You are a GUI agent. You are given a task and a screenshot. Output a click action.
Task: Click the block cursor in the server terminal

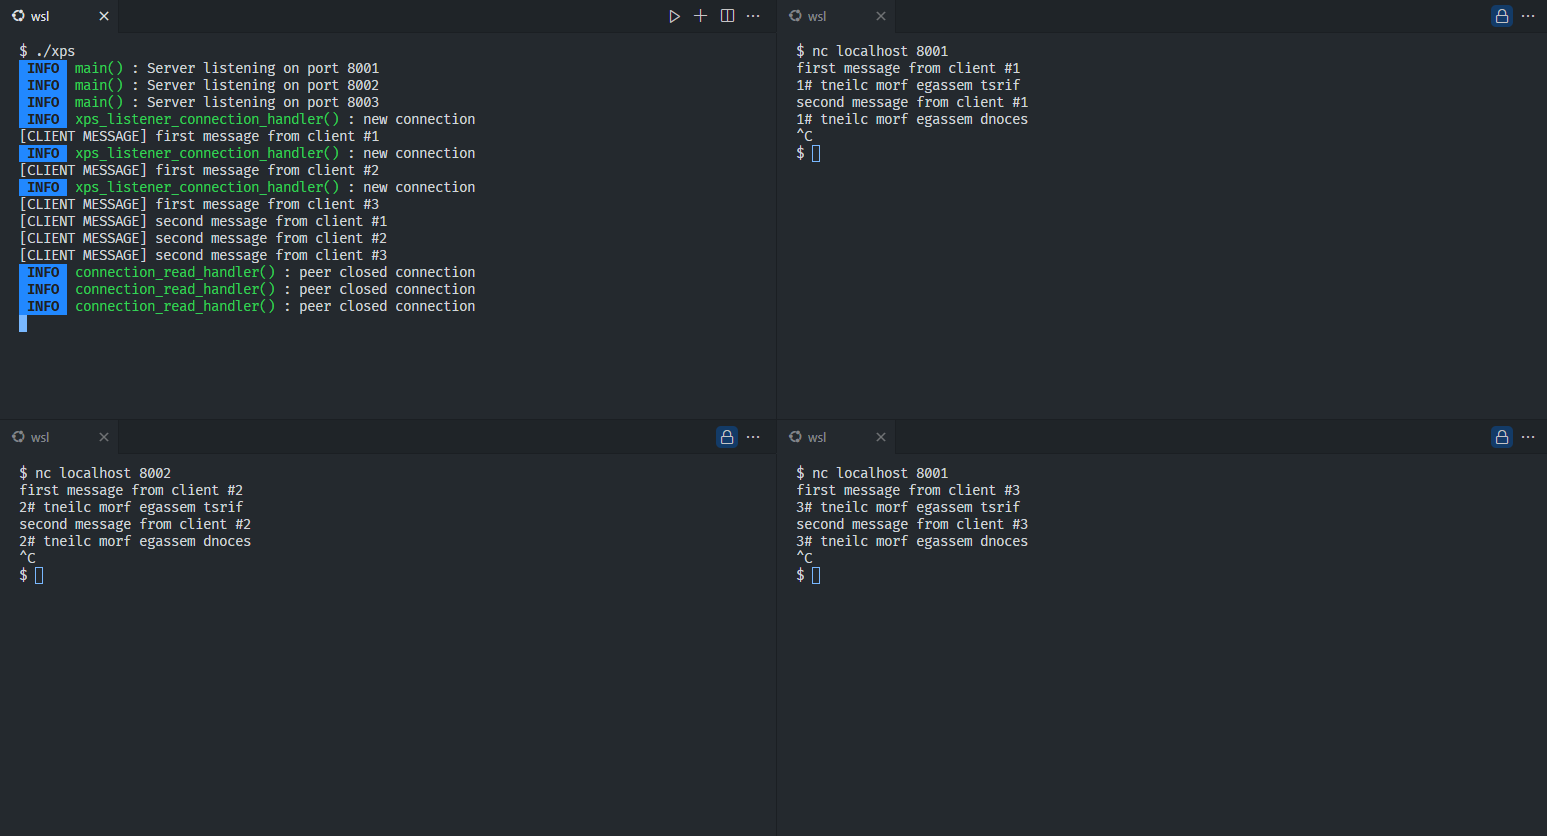tap(23, 323)
